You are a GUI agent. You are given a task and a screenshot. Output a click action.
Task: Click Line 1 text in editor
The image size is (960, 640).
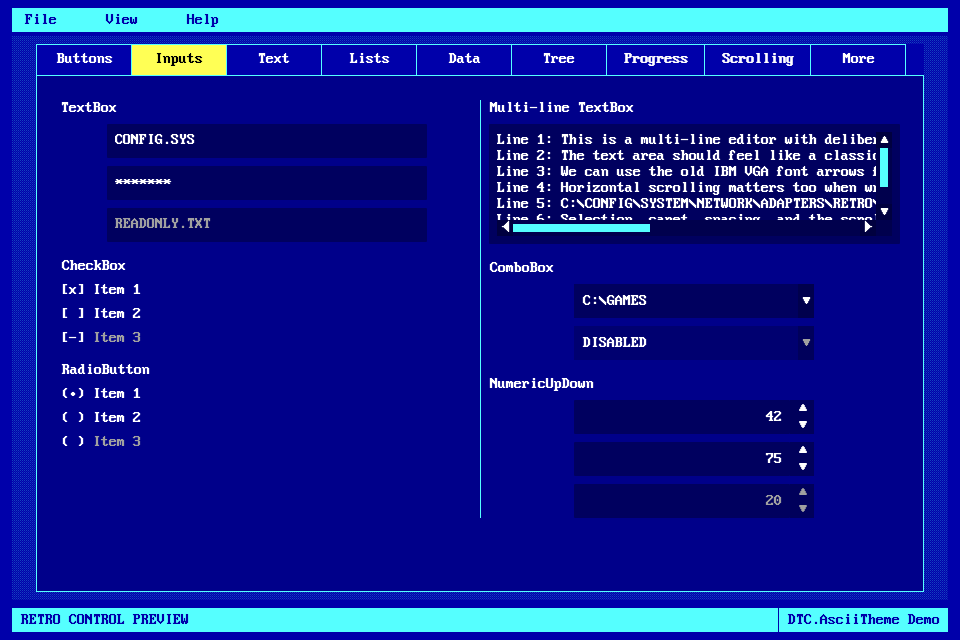point(686,140)
